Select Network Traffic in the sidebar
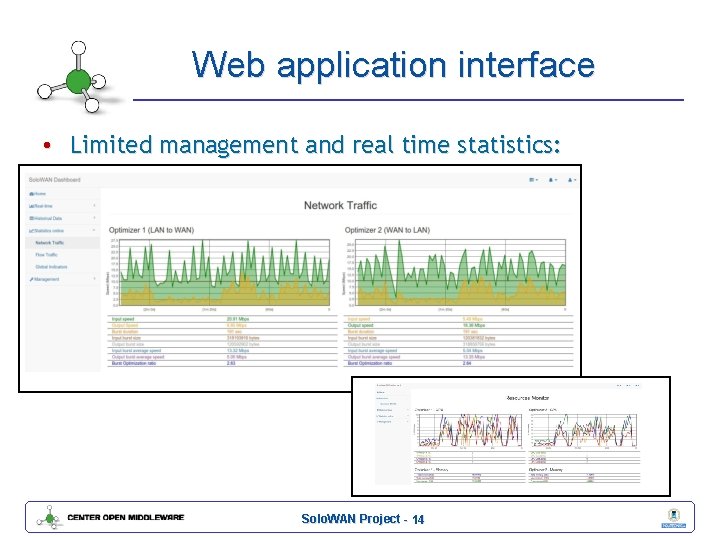 (x=62, y=242)
